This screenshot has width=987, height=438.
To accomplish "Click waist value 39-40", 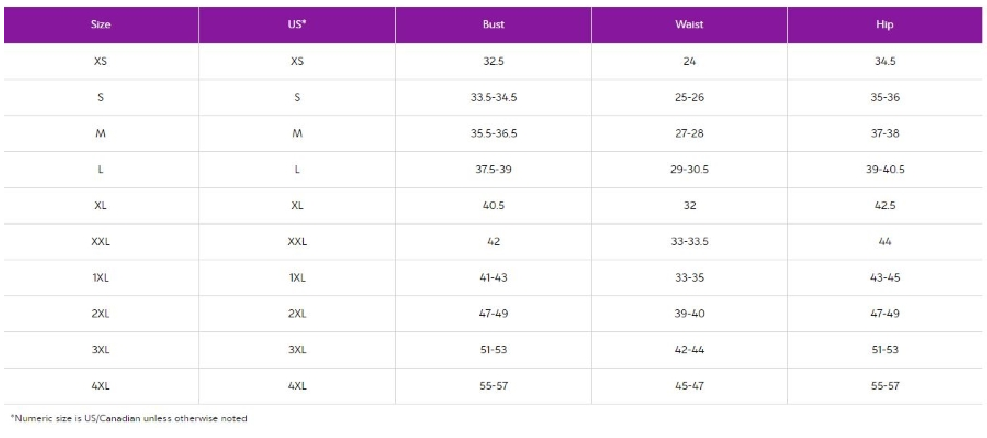I will (x=689, y=313).
